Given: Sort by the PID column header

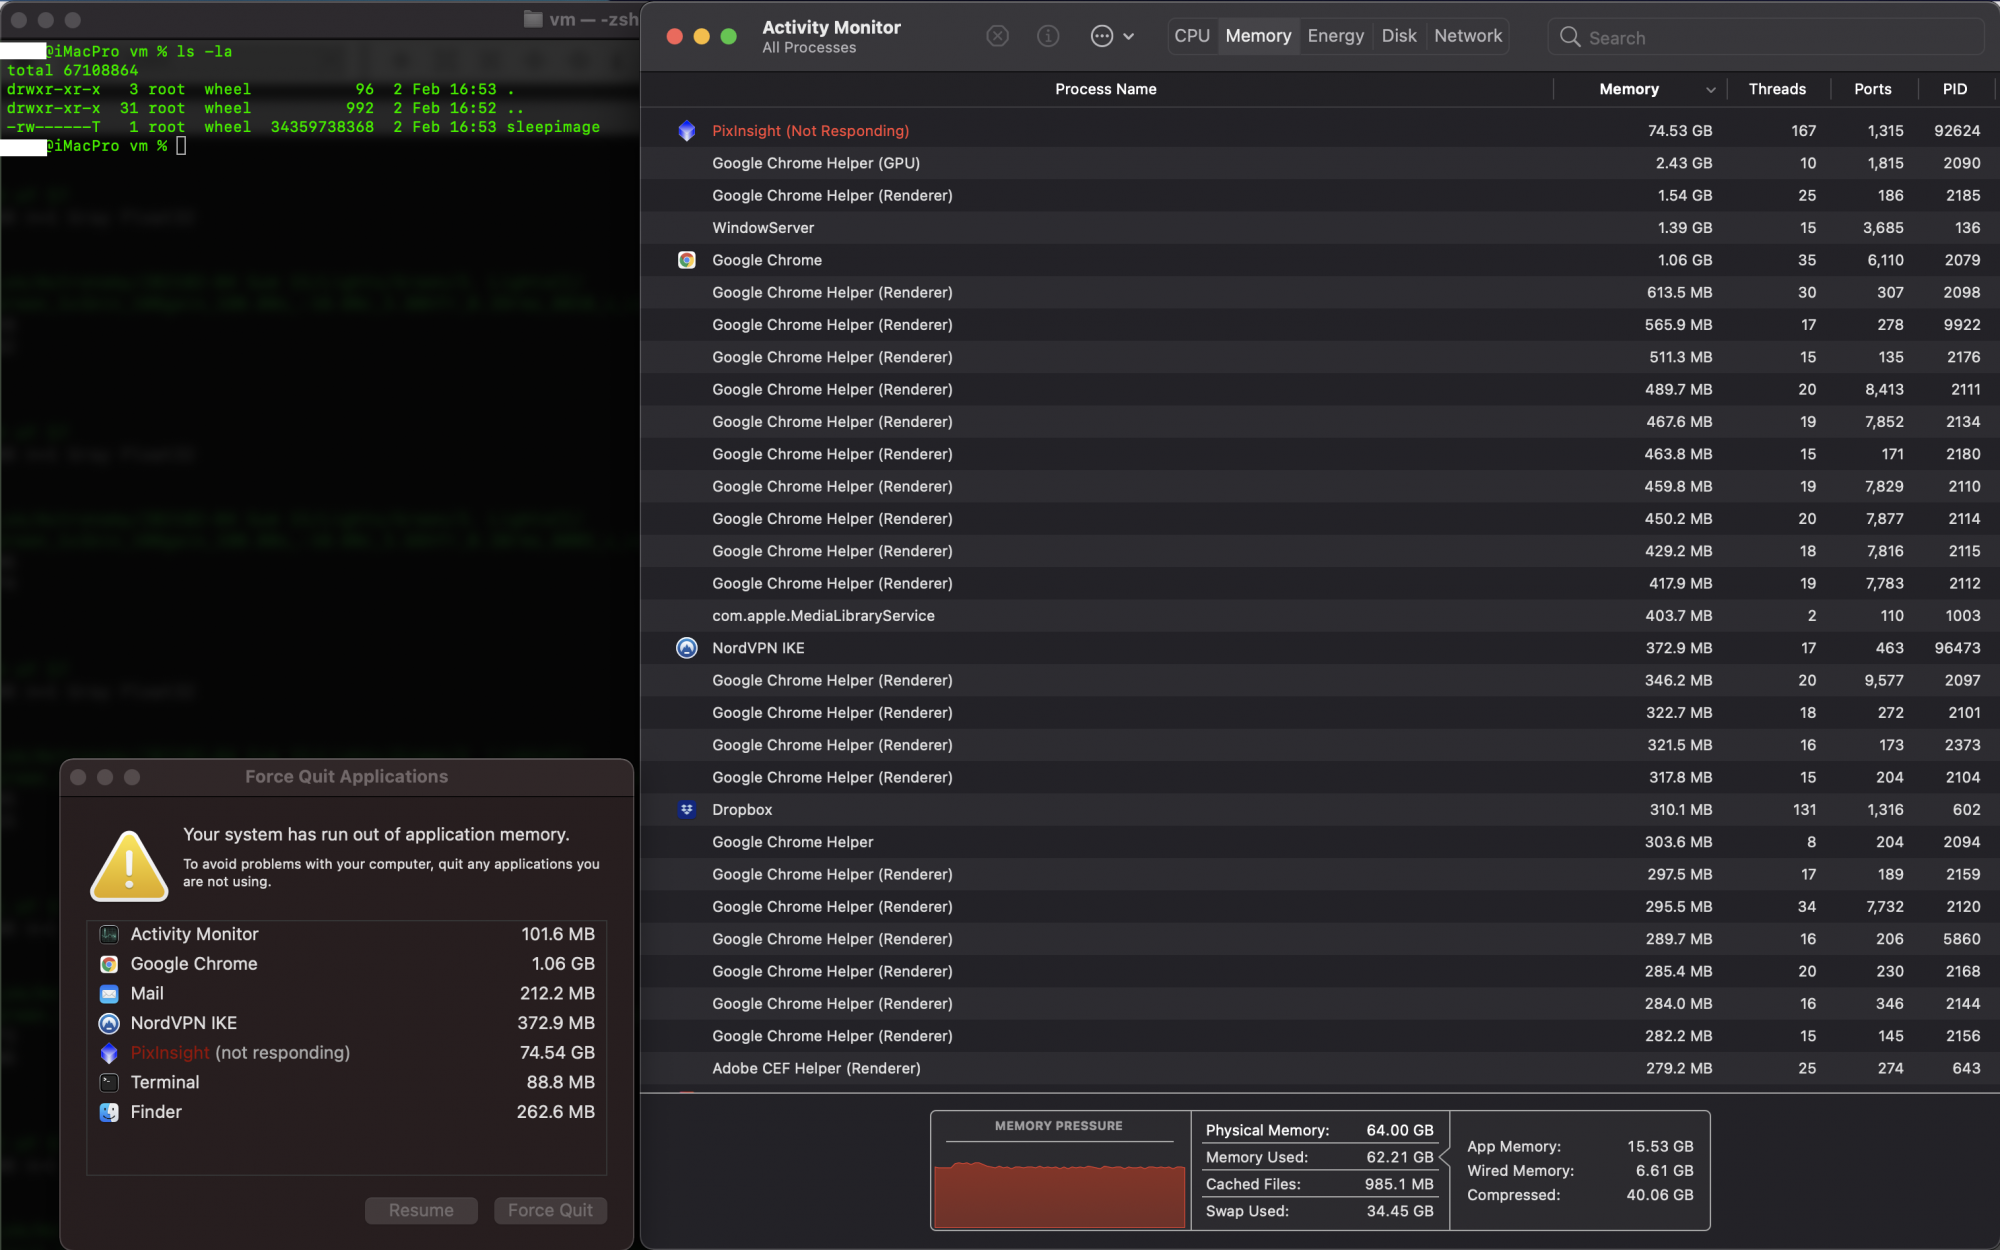Looking at the screenshot, I should [1955, 89].
